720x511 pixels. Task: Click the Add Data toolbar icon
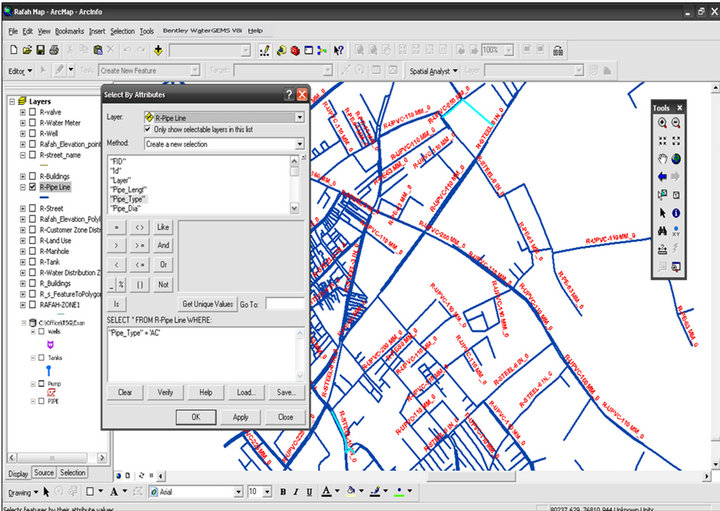point(158,50)
